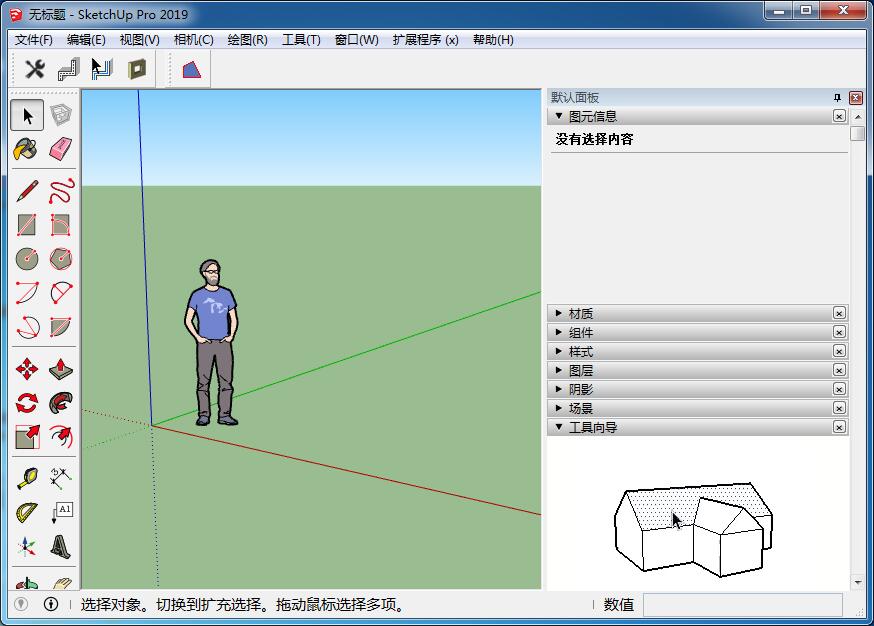Click the blue polygon shape toolbar icon

pos(191,70)
